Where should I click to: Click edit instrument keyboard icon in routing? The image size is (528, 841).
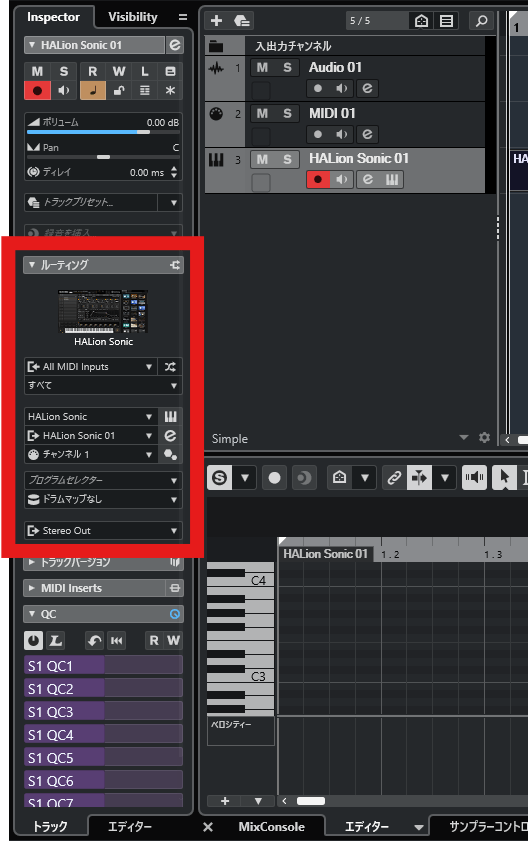pyautogui.click(x=170, y=416)
